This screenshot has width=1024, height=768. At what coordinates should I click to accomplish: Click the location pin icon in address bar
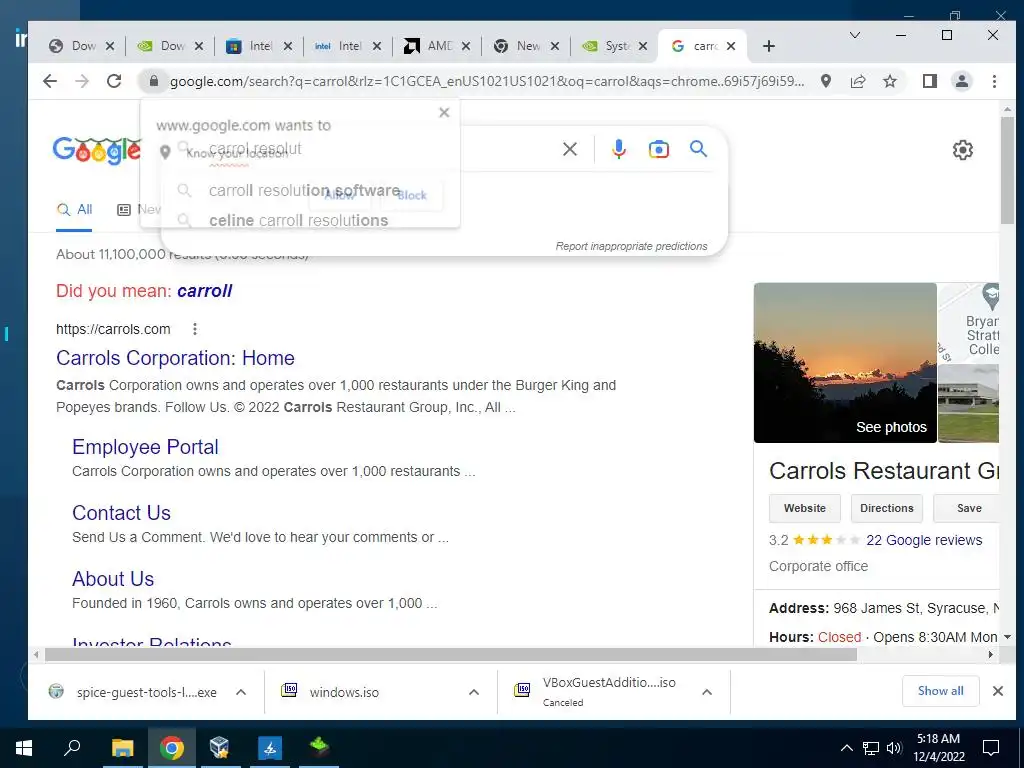(x=826, y=81)
